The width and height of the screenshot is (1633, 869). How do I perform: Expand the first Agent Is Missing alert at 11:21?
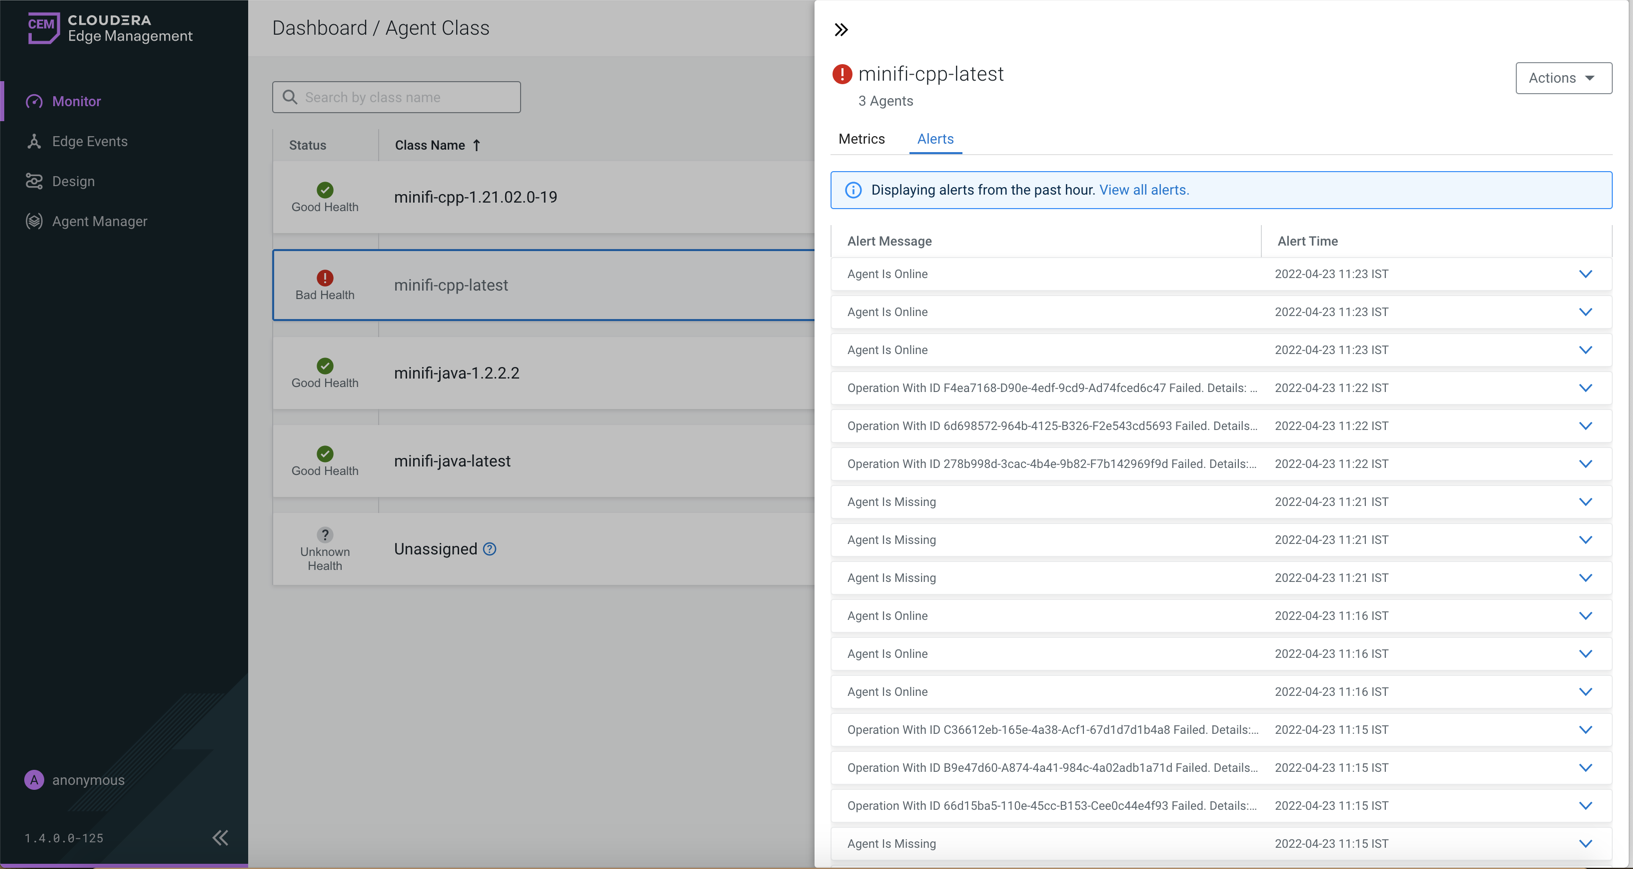coord(1585,502)
